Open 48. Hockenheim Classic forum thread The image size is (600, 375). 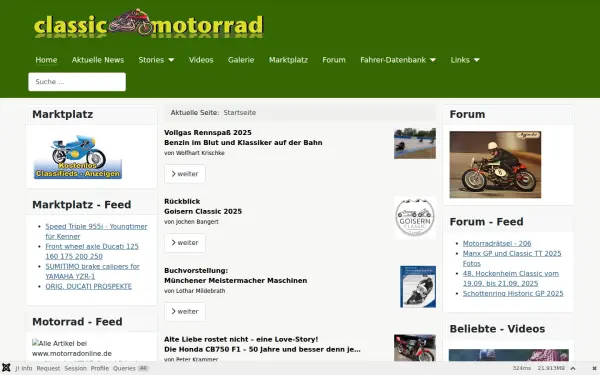[510, 278]
